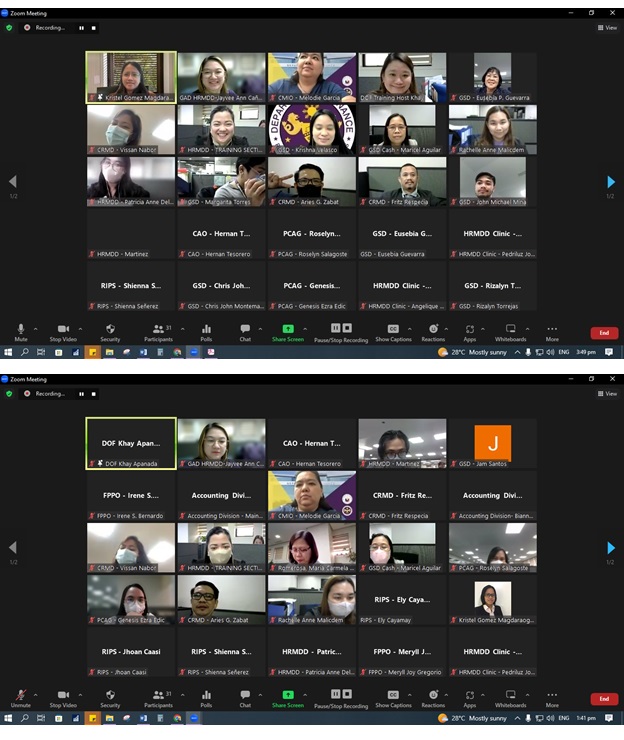Expand Whiteboards caret in 1:41 pm meeting
This screenshot has width=624, height=740.
click(527, 695)
